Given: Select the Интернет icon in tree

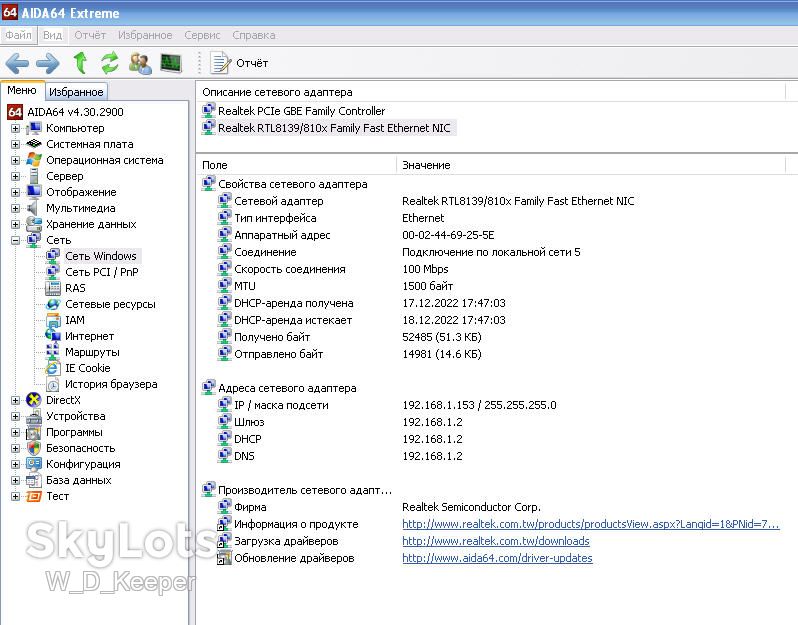Looking at the screenshot, I should [53, 336].
